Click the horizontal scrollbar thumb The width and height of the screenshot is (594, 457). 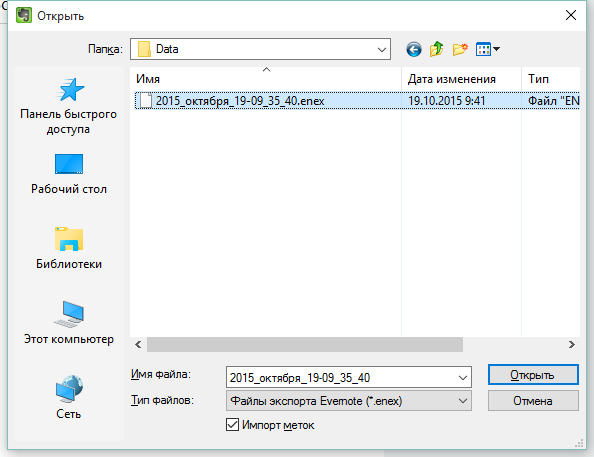click(305, 344)
